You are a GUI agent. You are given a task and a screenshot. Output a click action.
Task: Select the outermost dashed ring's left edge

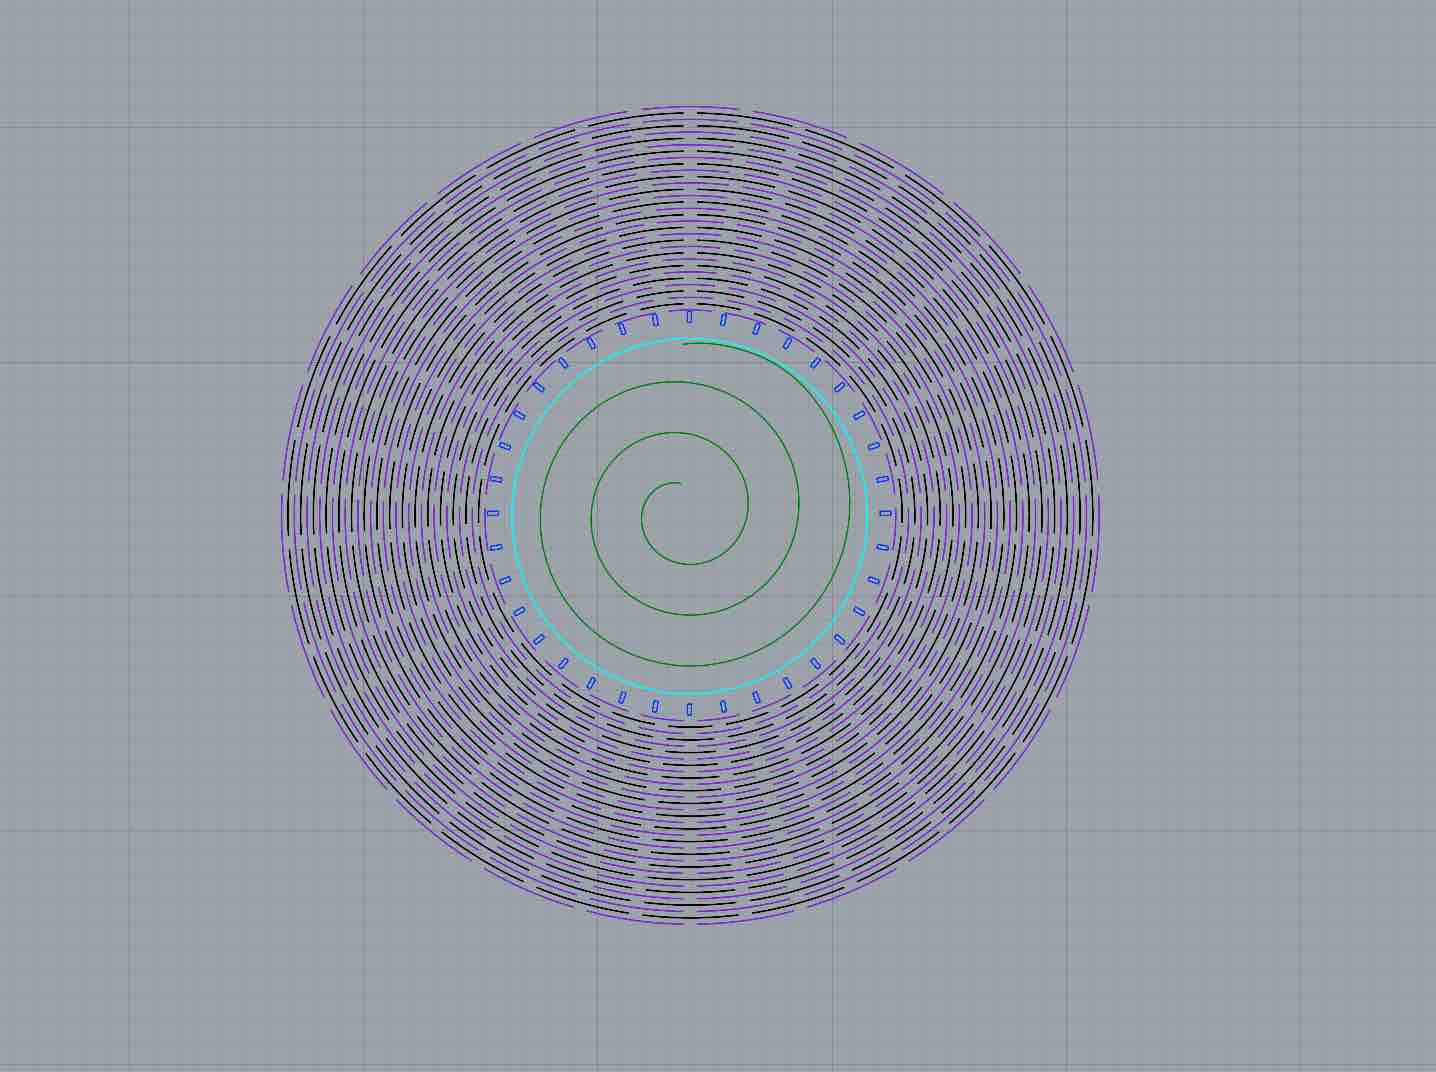pyautogui.click(x=282, y=514)
